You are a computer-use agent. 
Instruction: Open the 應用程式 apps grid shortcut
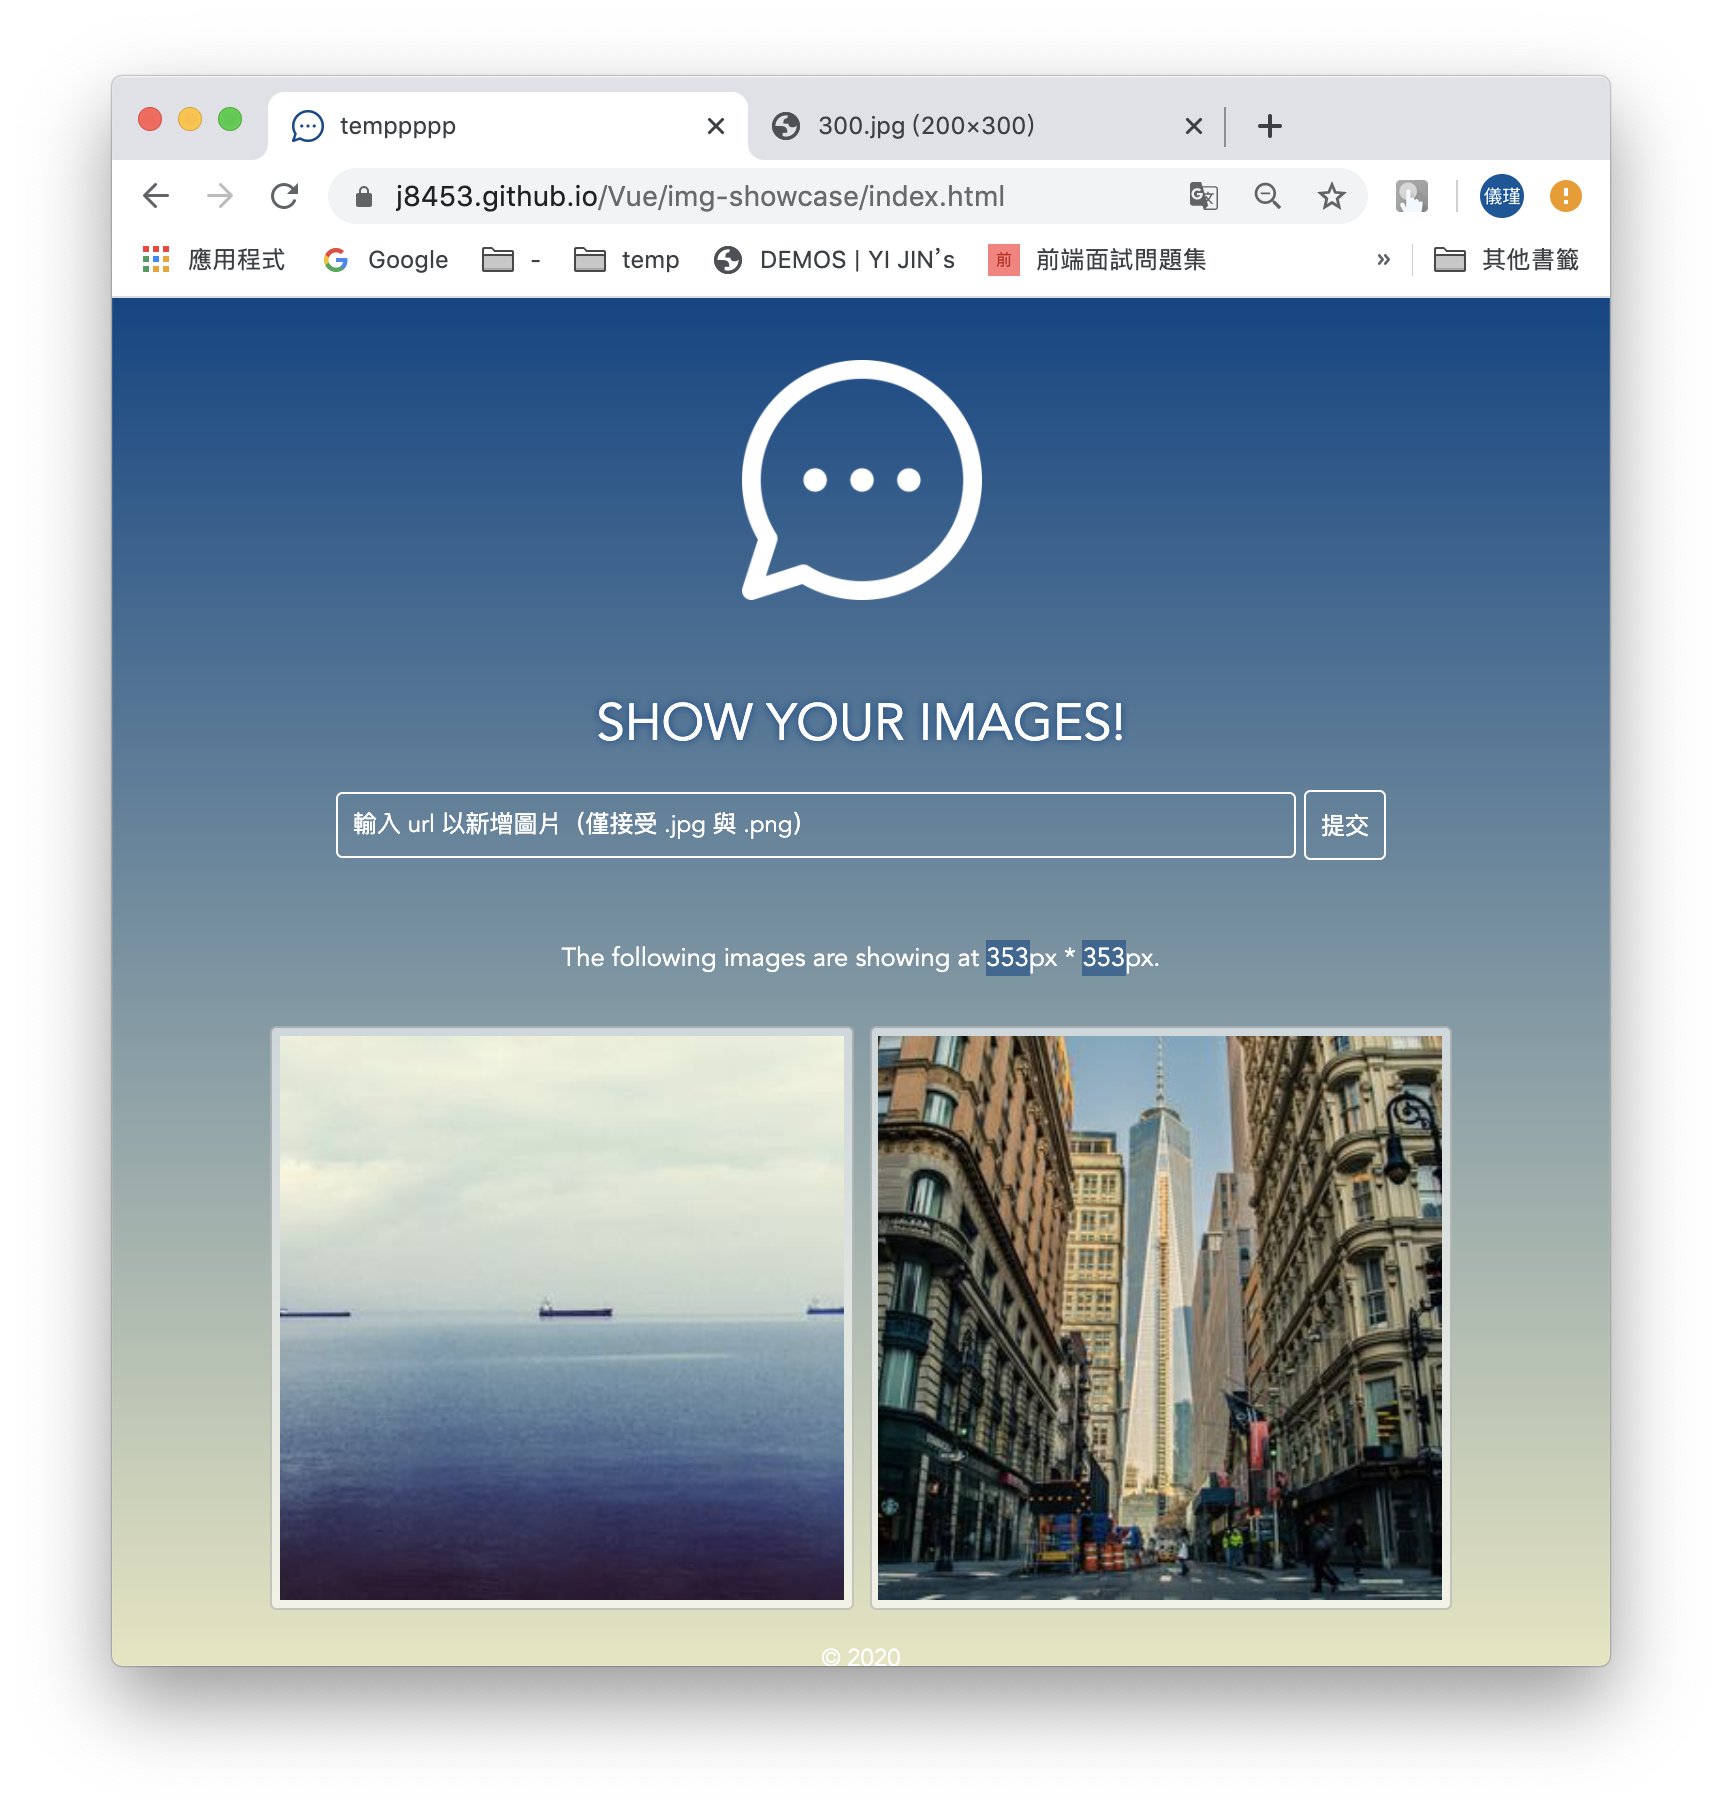(x=213, y=260)
